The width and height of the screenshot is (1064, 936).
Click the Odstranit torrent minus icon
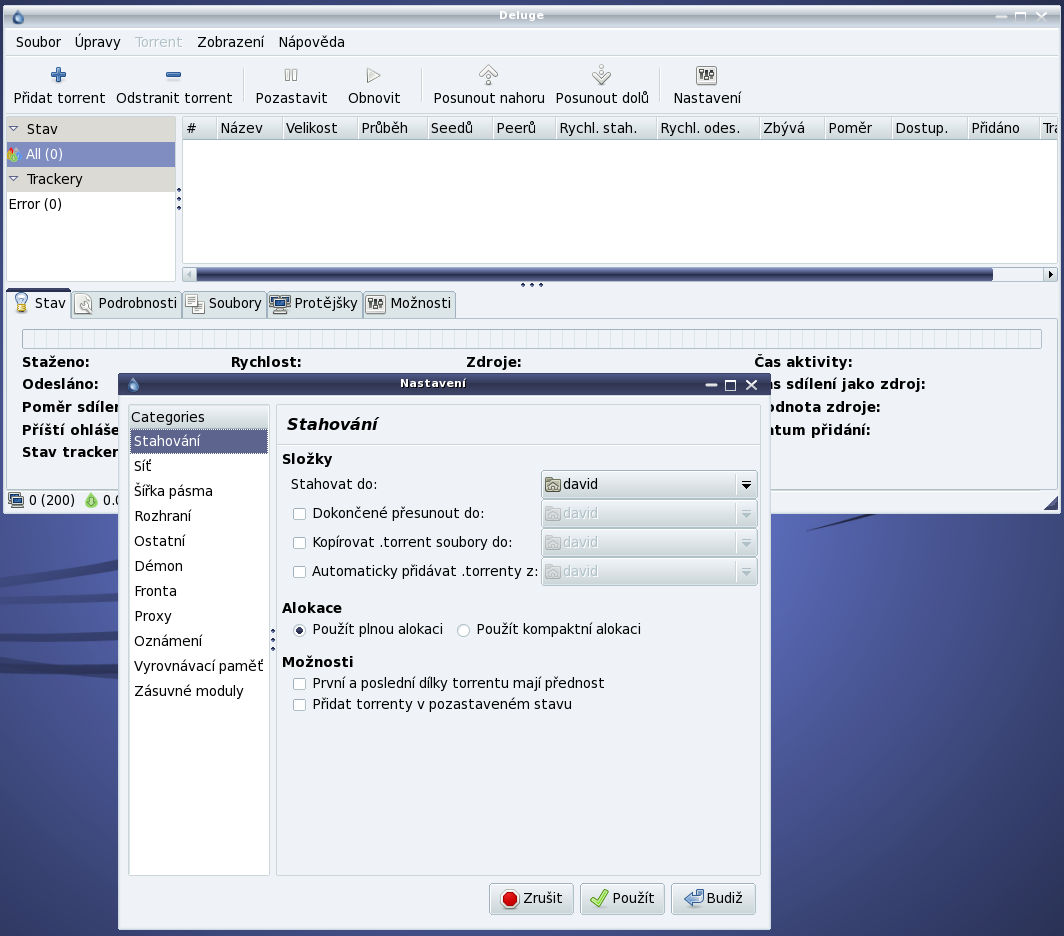[x=173, y=75]
